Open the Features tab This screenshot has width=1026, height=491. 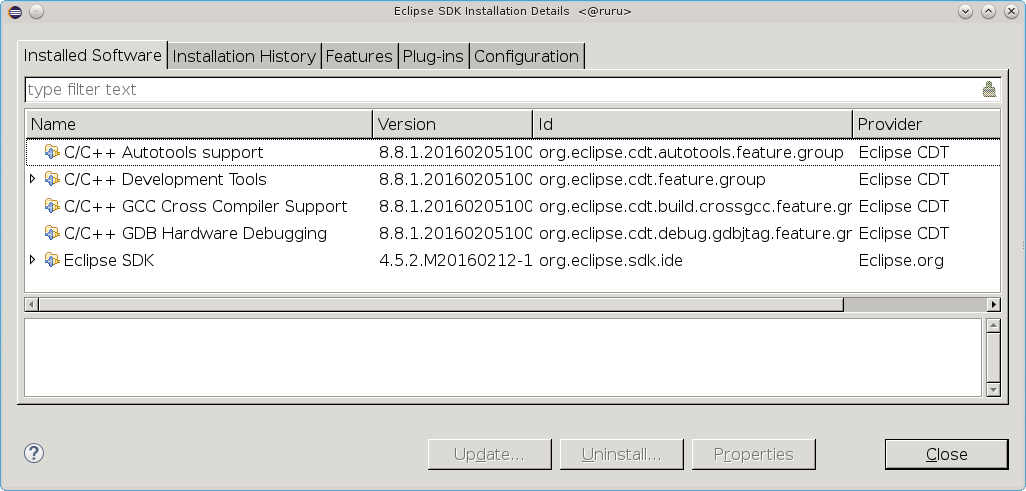359,56
